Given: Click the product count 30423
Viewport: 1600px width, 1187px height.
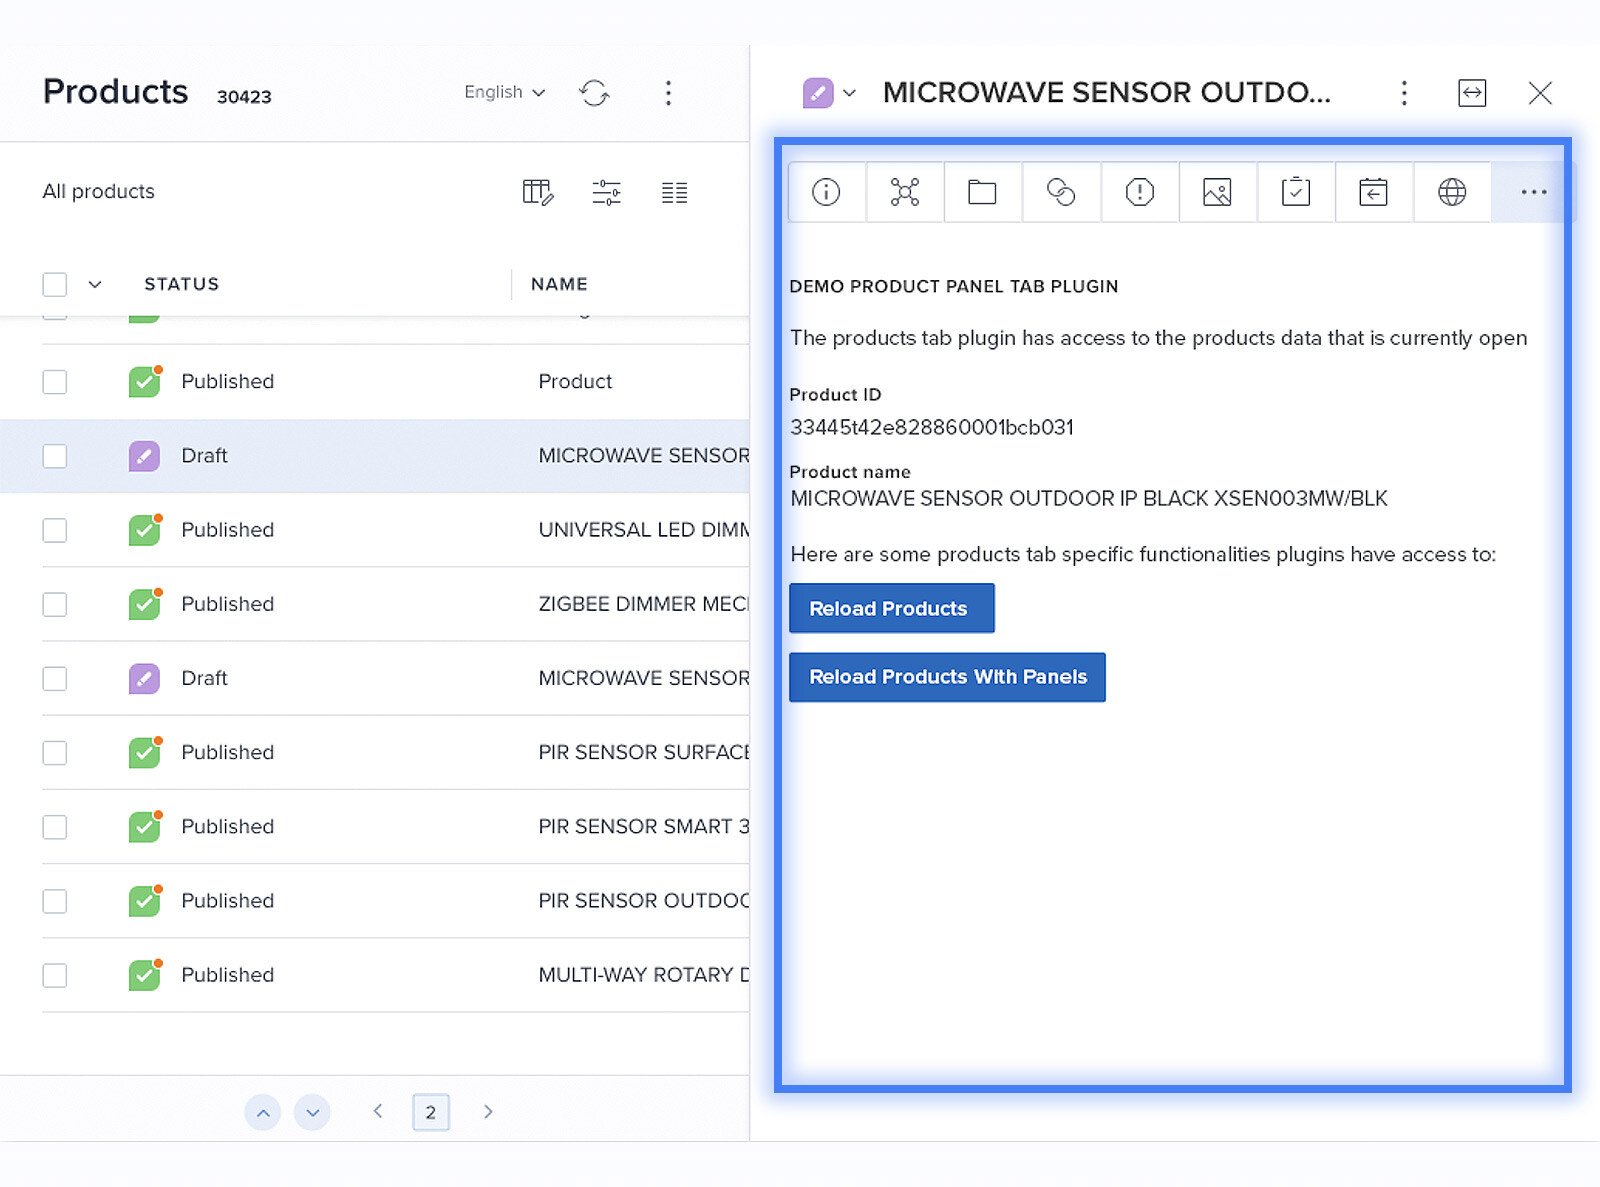Looking at the screenshot, I should 244,96.
